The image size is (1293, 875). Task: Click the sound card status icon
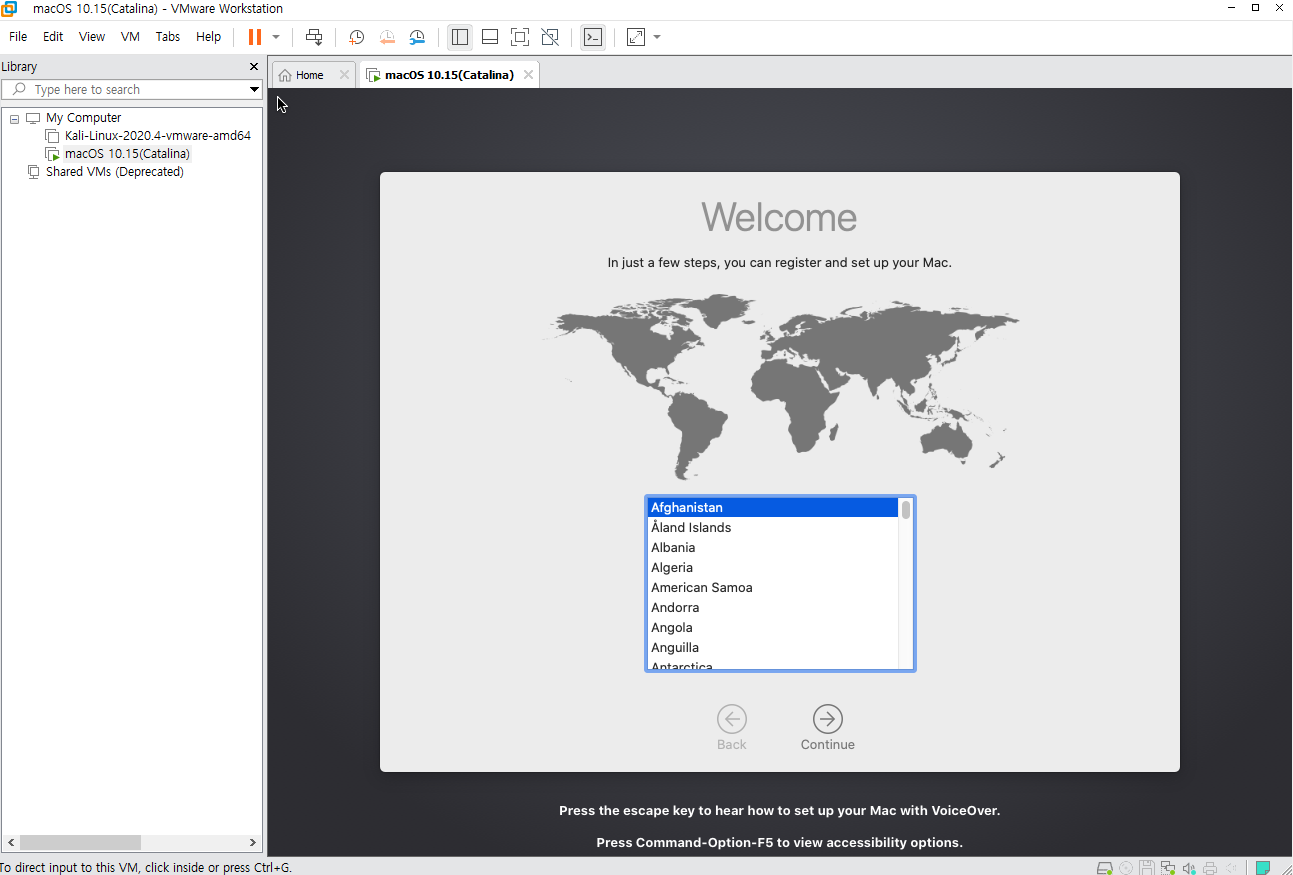1189,867
